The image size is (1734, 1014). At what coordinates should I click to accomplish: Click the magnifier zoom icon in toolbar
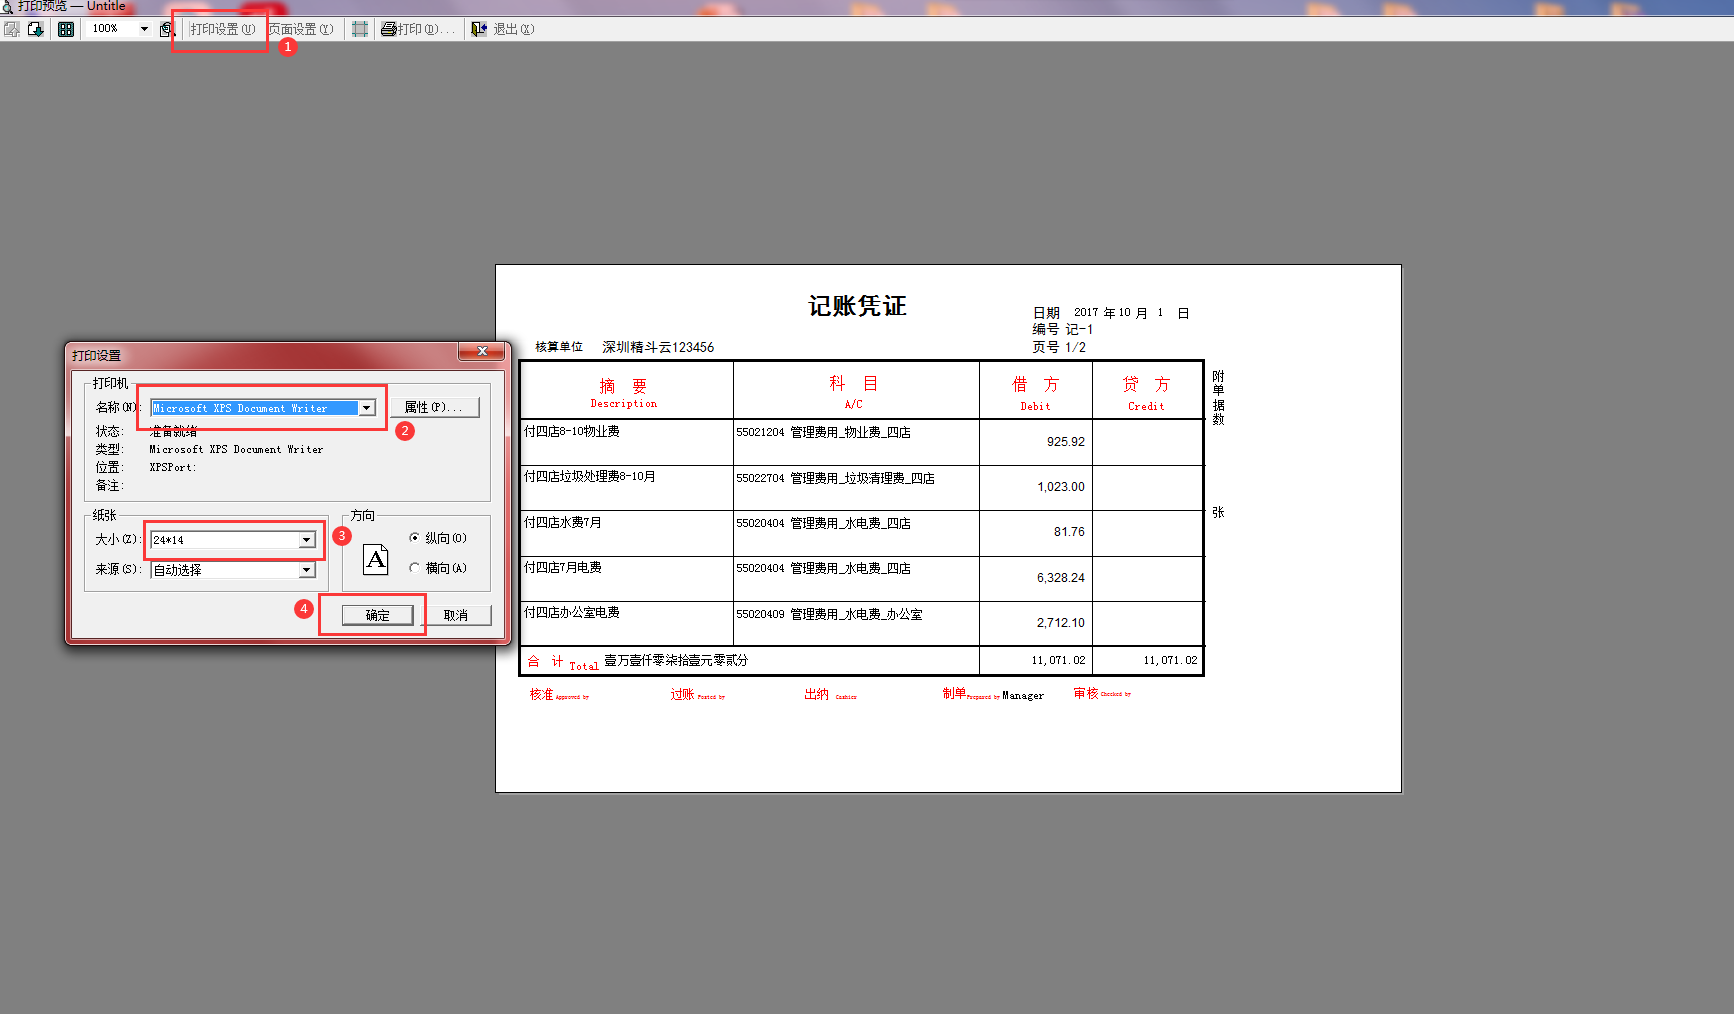167,29
